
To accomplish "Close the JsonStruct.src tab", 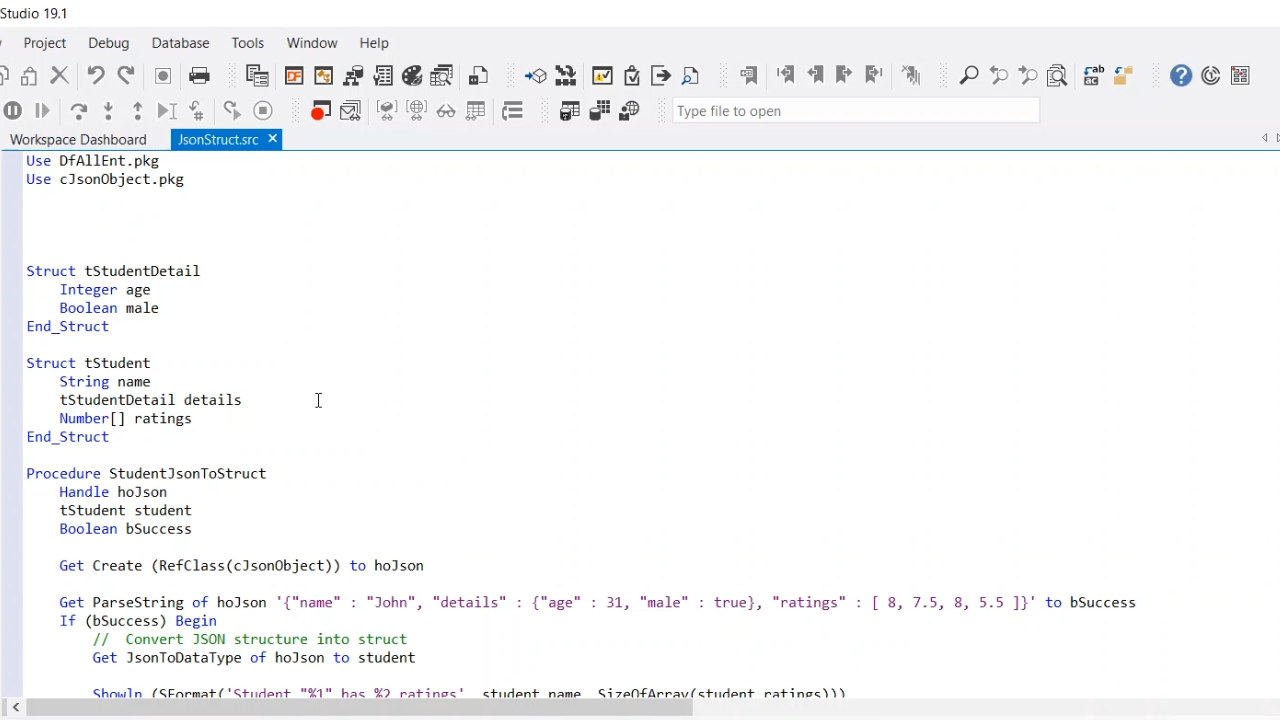I will click(272, 139).
